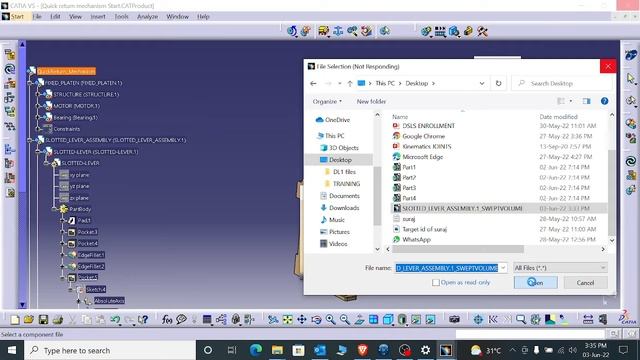This screenshot has width=640, height=360.
Task: Click the Zoom Out magnifier icon
Action: click(344, 320)
